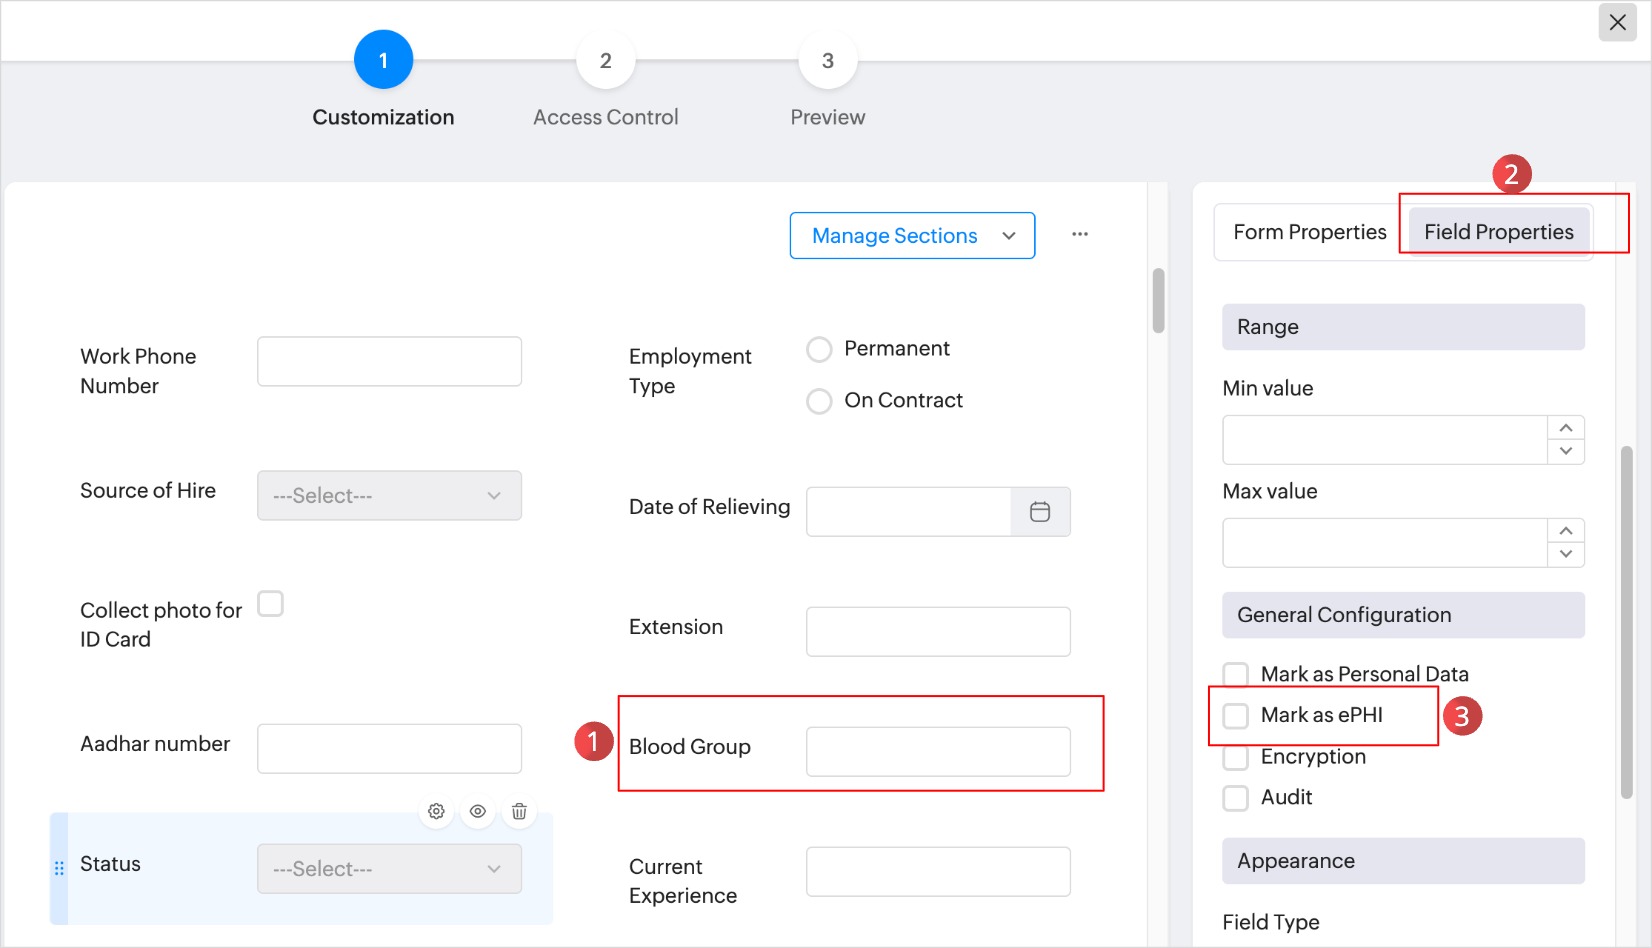Increase Min value with up arrow
The width and height of the screenshot is (1652, 948).
(1566, 428)
